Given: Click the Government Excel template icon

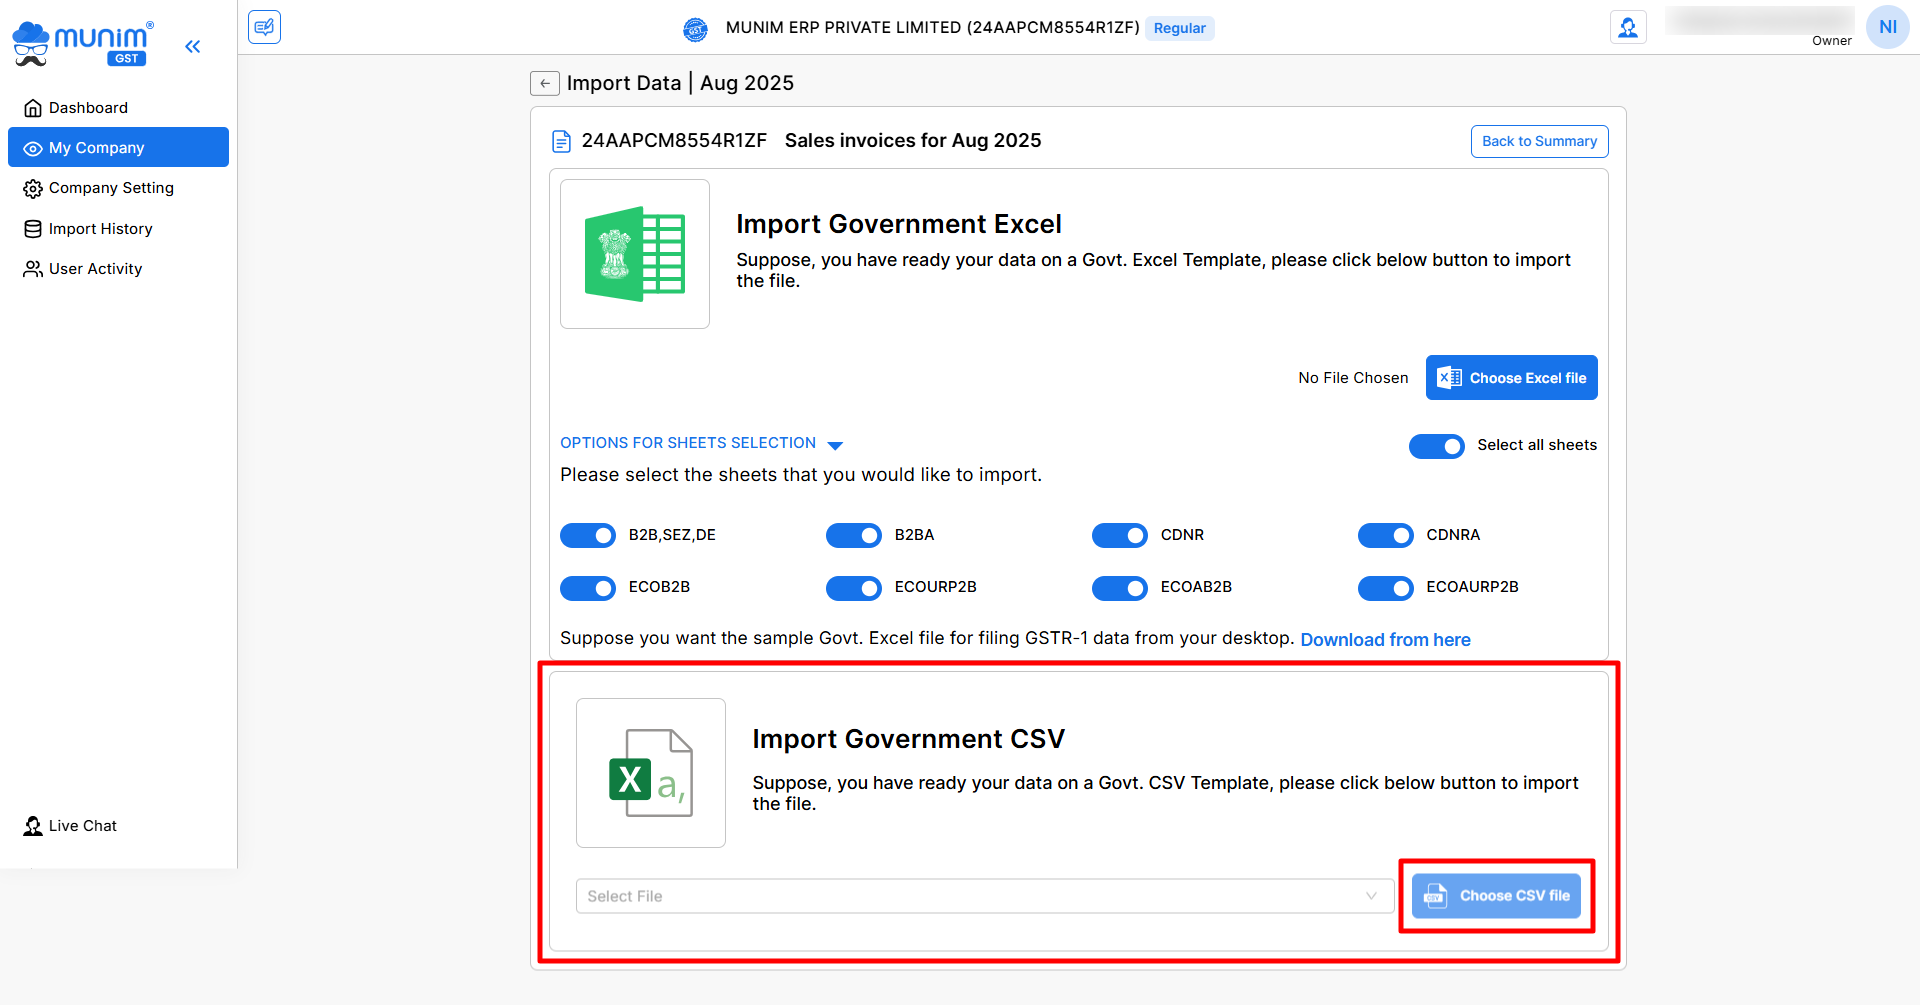Looking at the screenshot, I should pyautogui.click(x=635, y=254).
